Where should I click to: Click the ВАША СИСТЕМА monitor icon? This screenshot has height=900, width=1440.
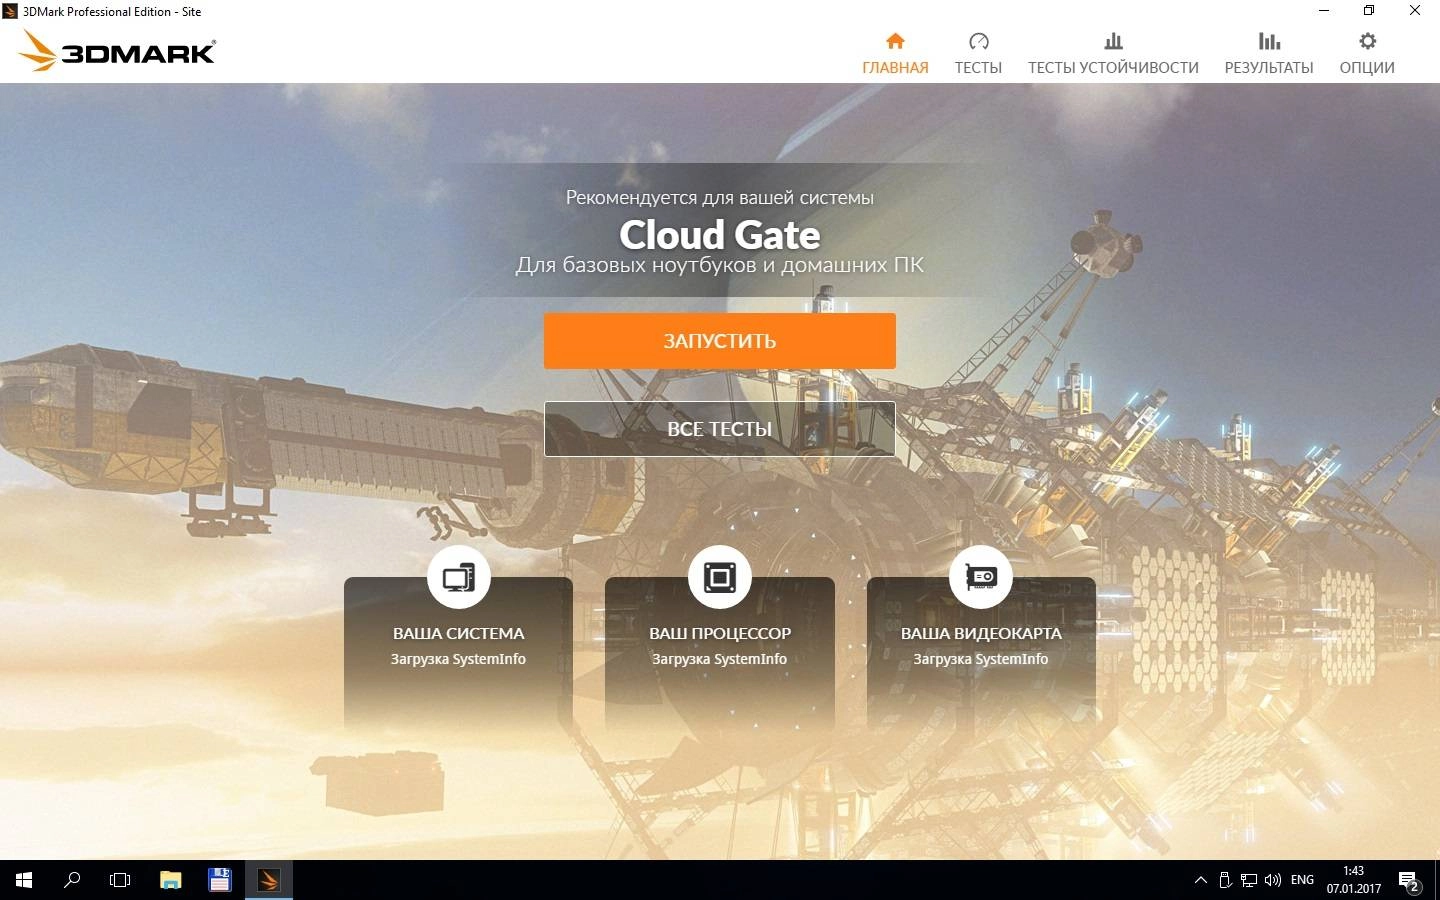coord(459,577)
